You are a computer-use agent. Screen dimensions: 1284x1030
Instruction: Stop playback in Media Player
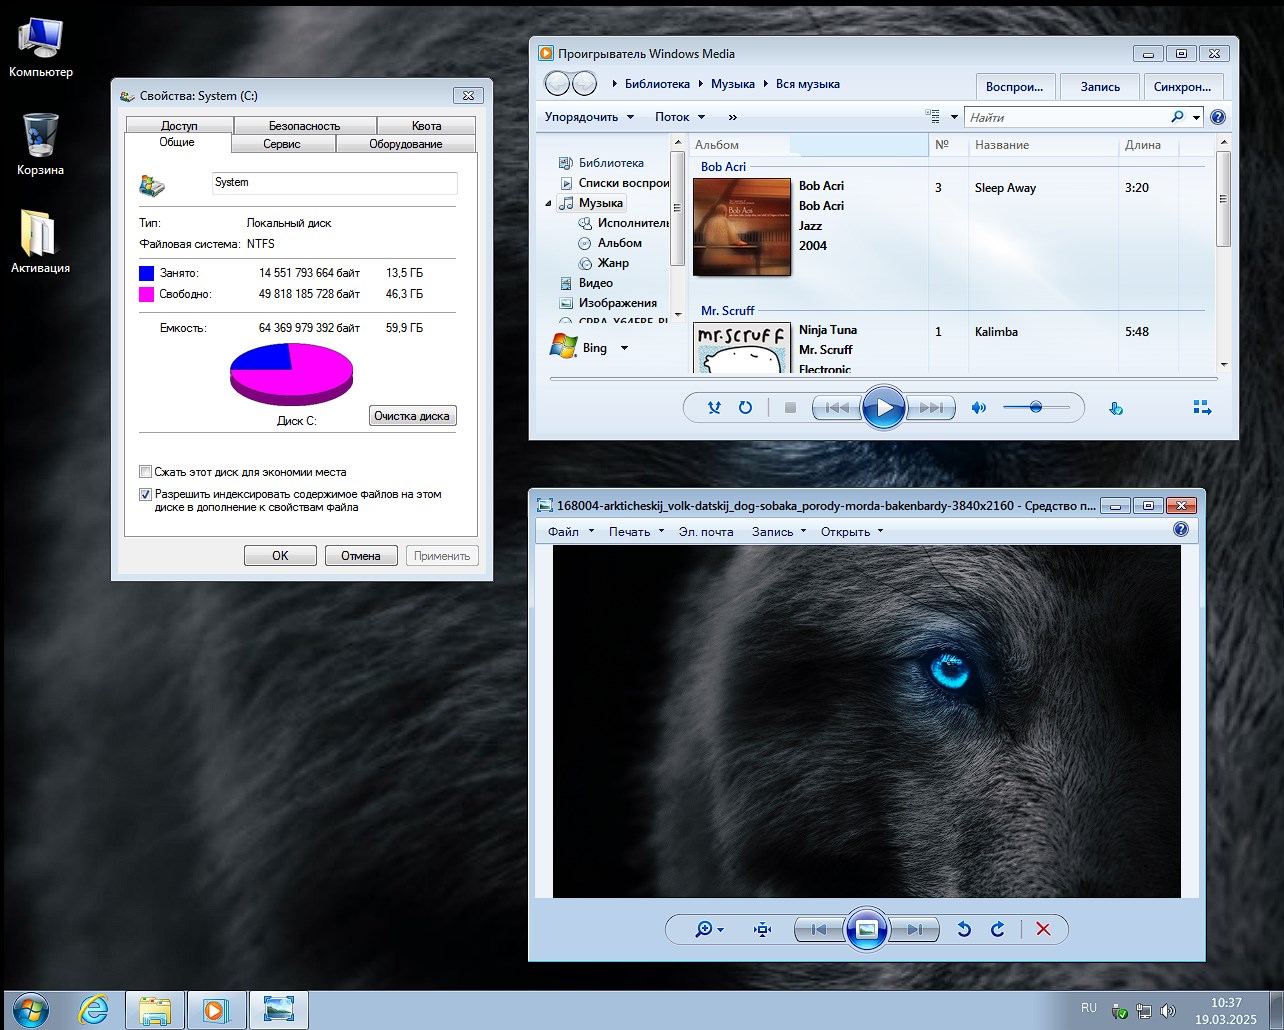[790, 408]
